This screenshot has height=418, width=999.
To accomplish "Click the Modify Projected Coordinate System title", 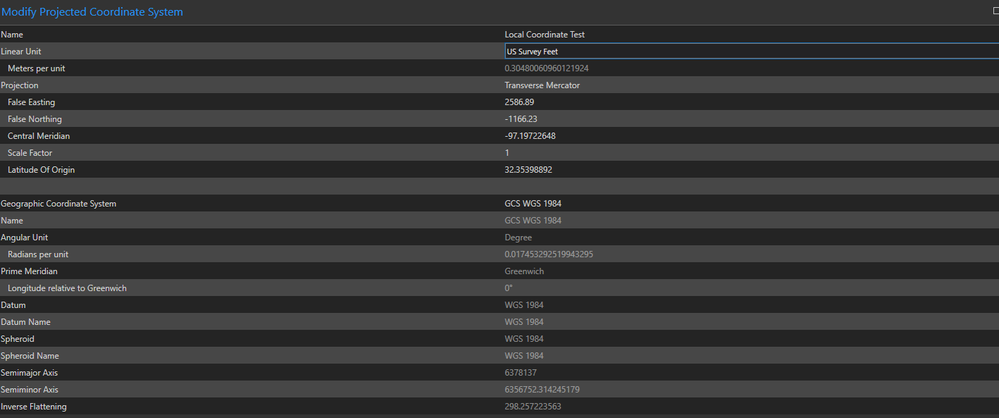I will click(92, 12).
